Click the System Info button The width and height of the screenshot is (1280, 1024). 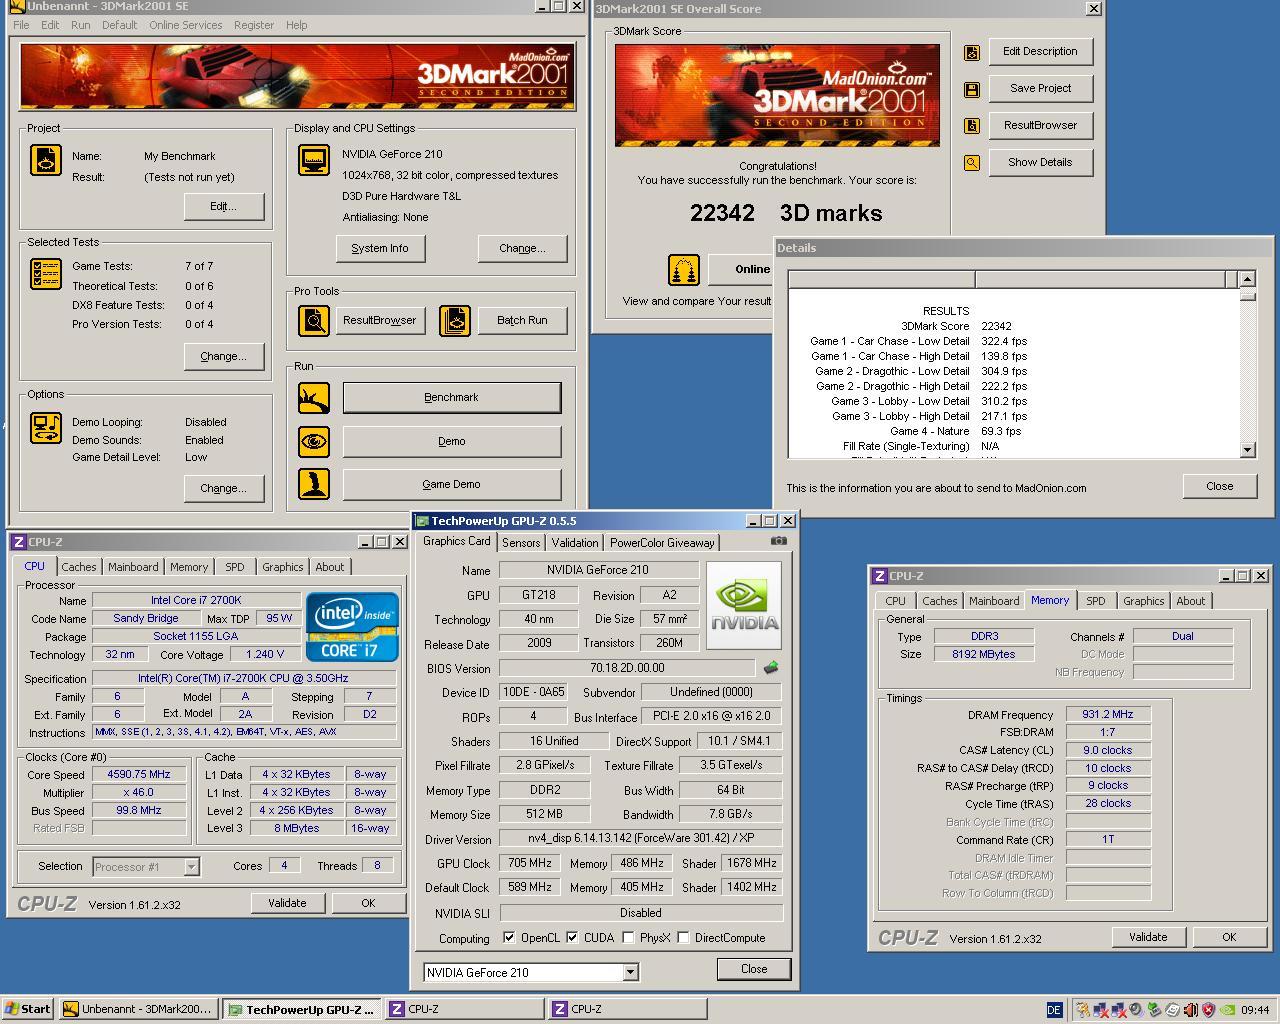[x=380, y=248]
